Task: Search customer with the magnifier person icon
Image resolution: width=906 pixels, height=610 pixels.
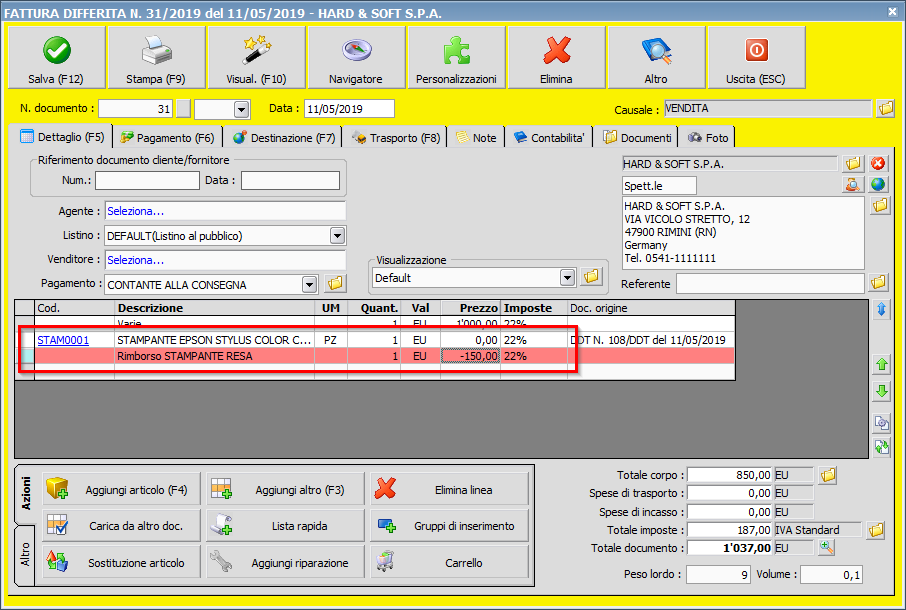Action: [853, 185]
